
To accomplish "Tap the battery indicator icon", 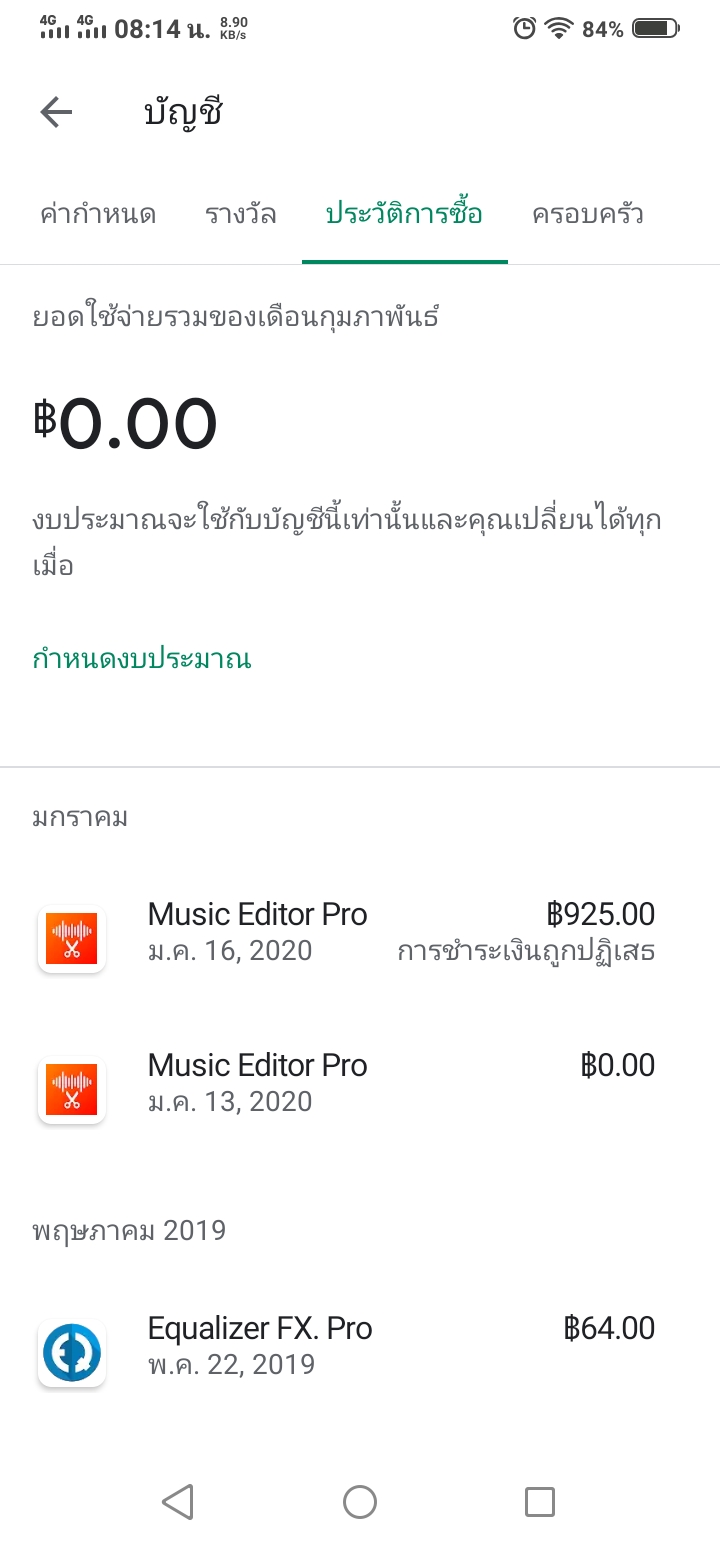I will (x=656, y=28).
